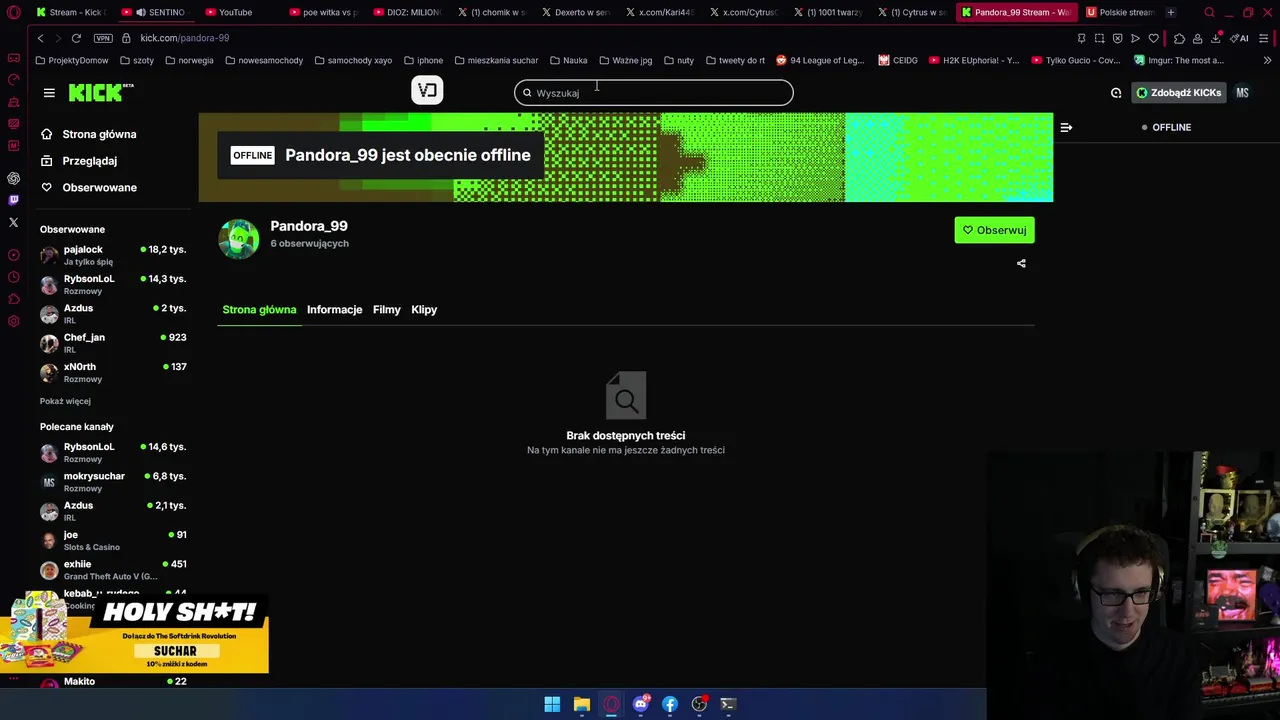Open norwegia bookmark folder
The height and width of the screenshot is (720, 1280).
(x=189, y=60)
